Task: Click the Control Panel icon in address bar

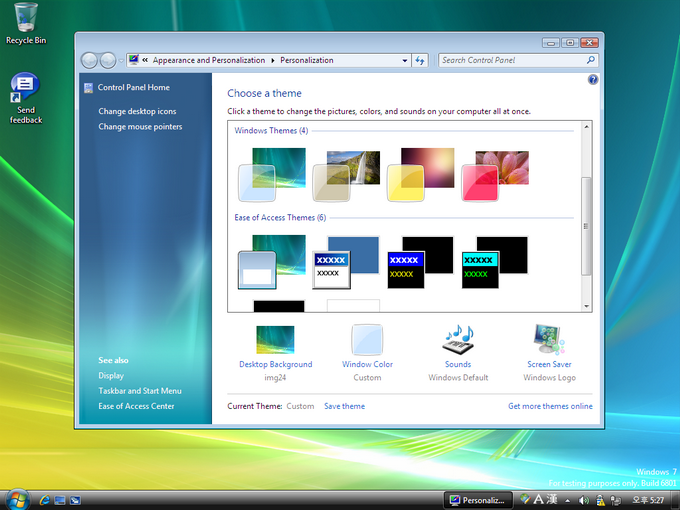Action: click(x=134, y=60)
